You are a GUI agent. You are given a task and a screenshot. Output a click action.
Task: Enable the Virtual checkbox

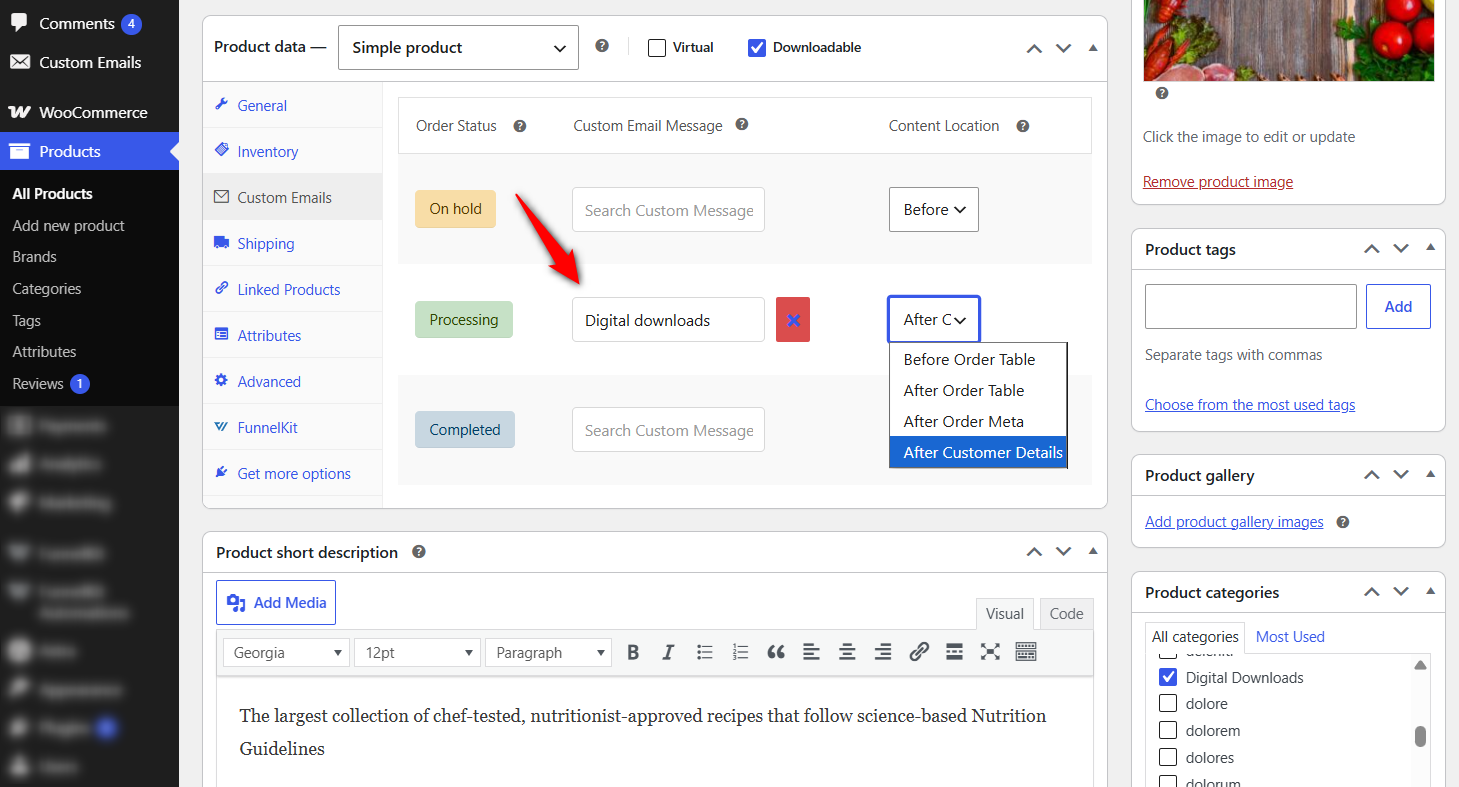pos(657,47)
